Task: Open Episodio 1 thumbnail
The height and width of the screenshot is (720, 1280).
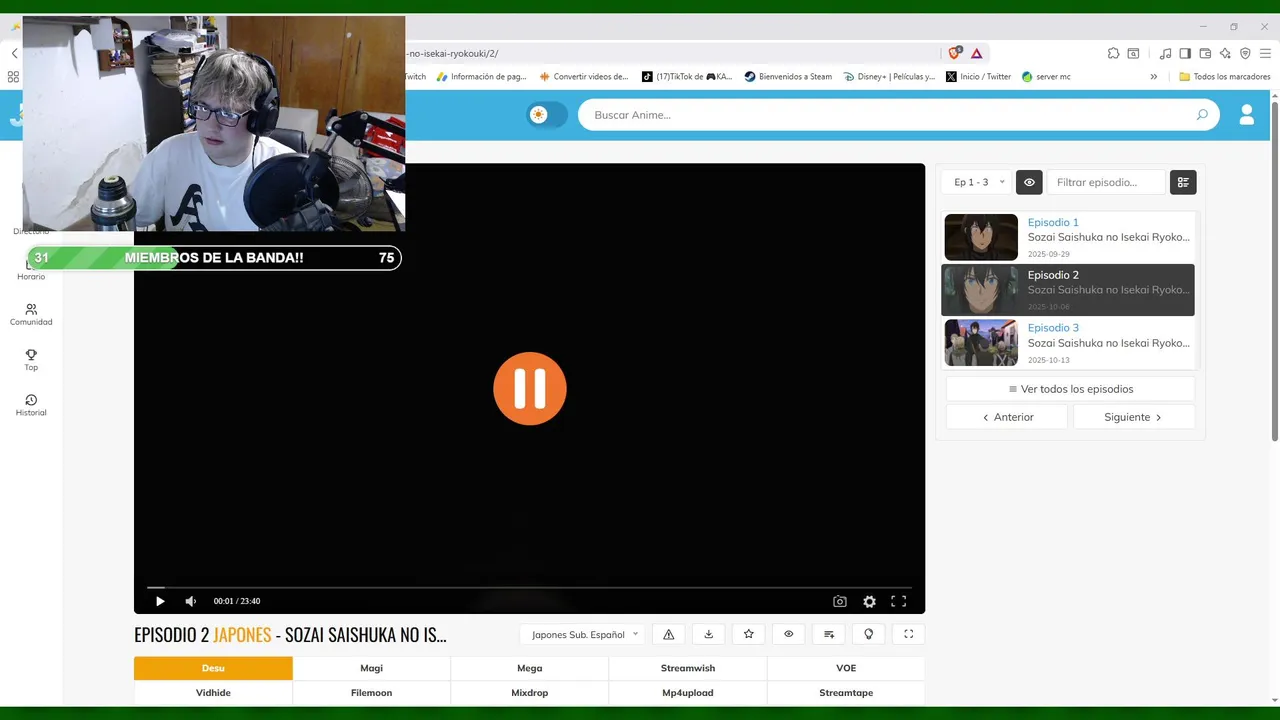Action: [x=981, y=237]
